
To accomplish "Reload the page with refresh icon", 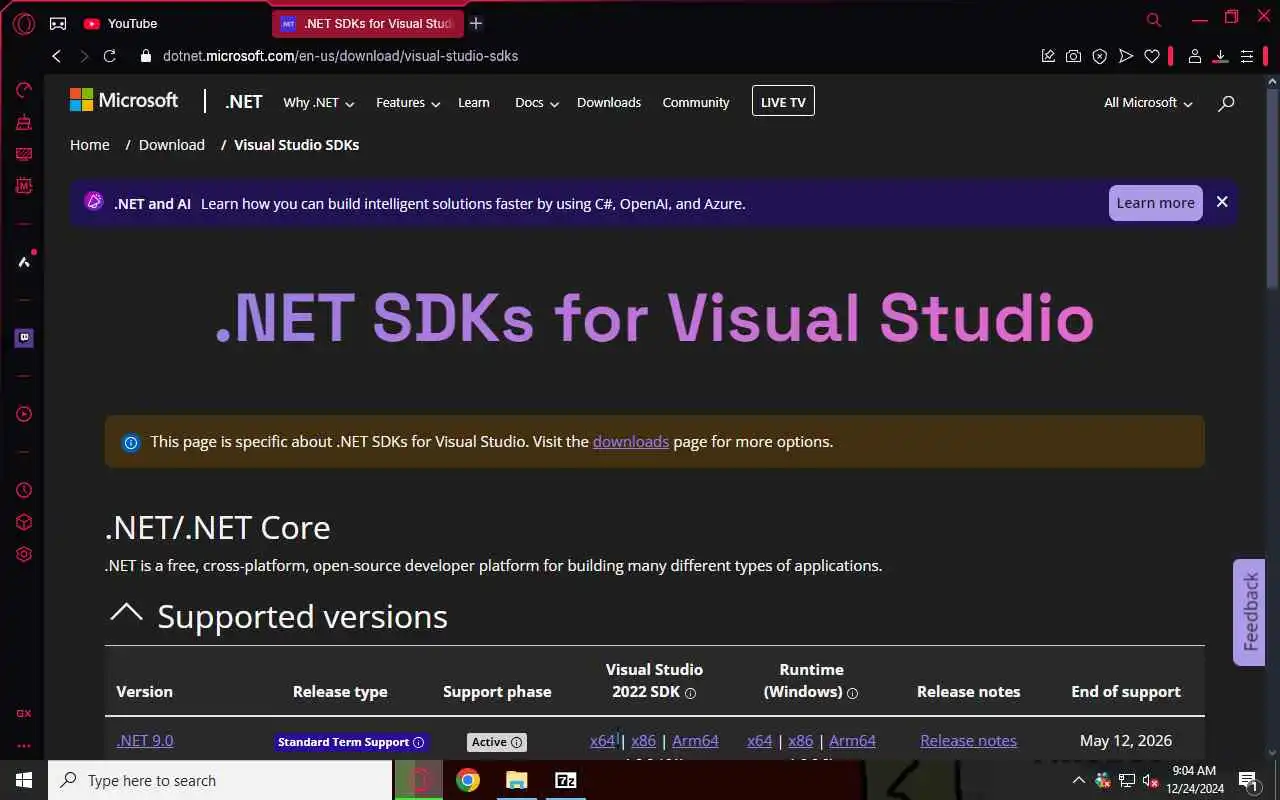I will (x=110, y=56).
